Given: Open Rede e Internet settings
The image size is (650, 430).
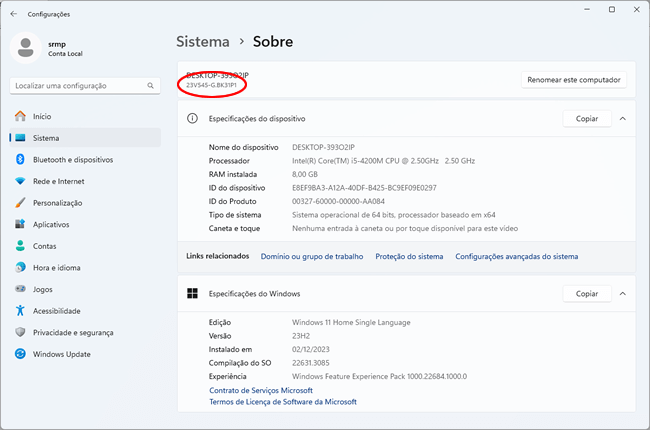Looking at the screenshot, I should click(85, 181).
